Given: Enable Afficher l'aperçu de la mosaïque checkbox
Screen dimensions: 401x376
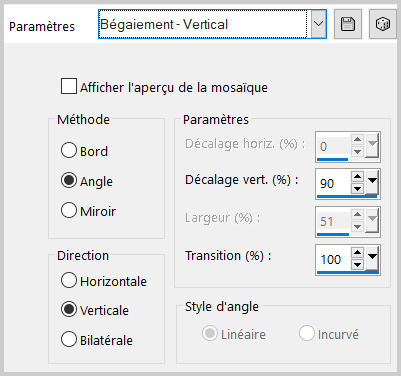Looking at the screenshot, I should click(x=69, y=86).
